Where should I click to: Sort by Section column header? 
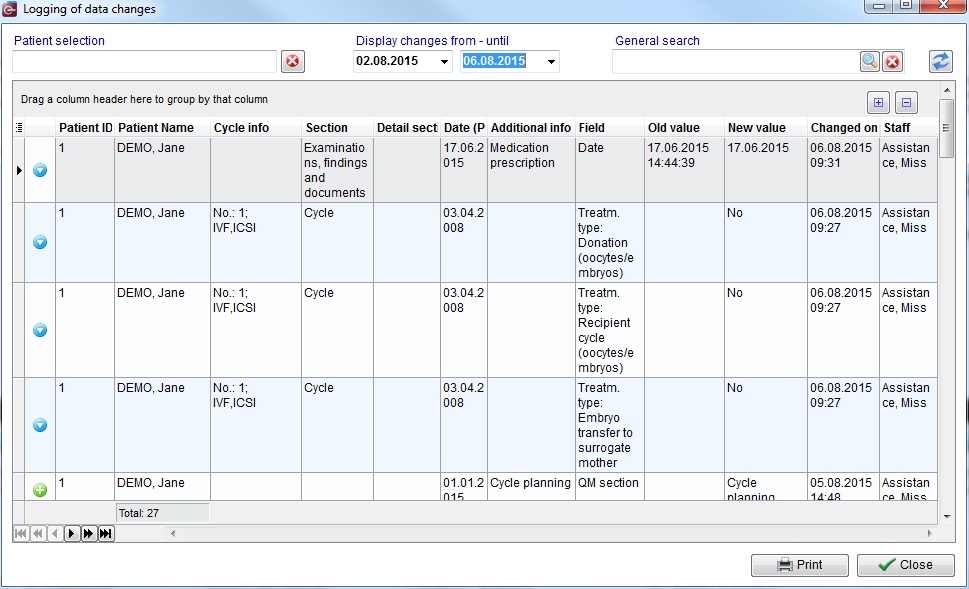pos(337,128)
